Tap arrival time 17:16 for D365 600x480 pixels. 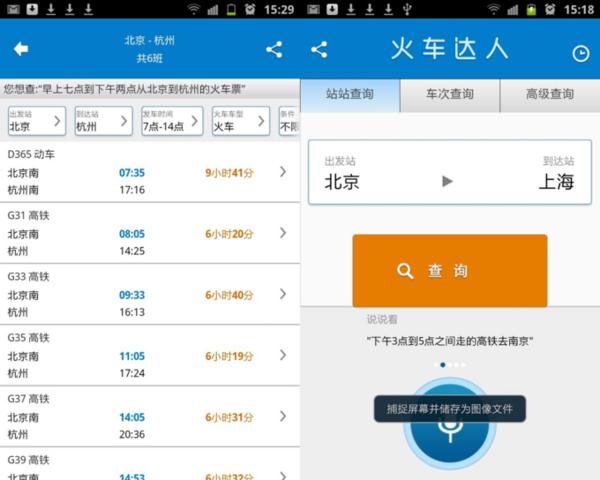132,190
